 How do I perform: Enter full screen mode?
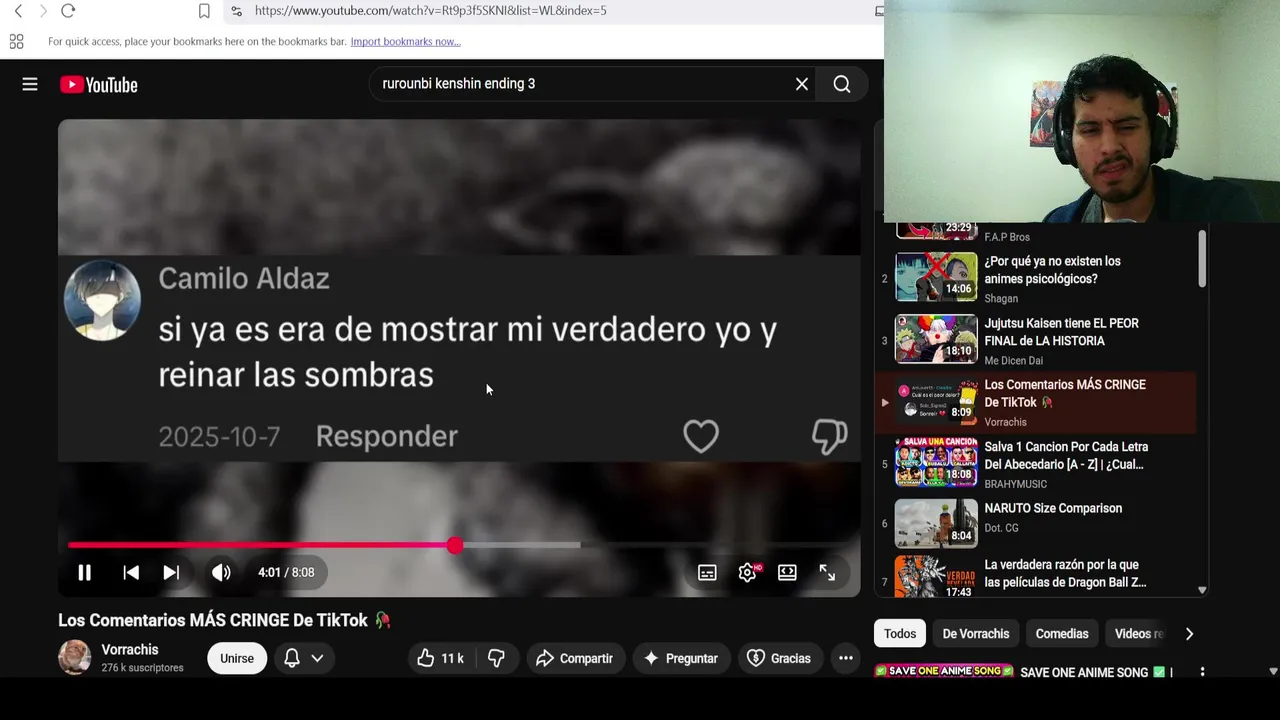point(827,572)
